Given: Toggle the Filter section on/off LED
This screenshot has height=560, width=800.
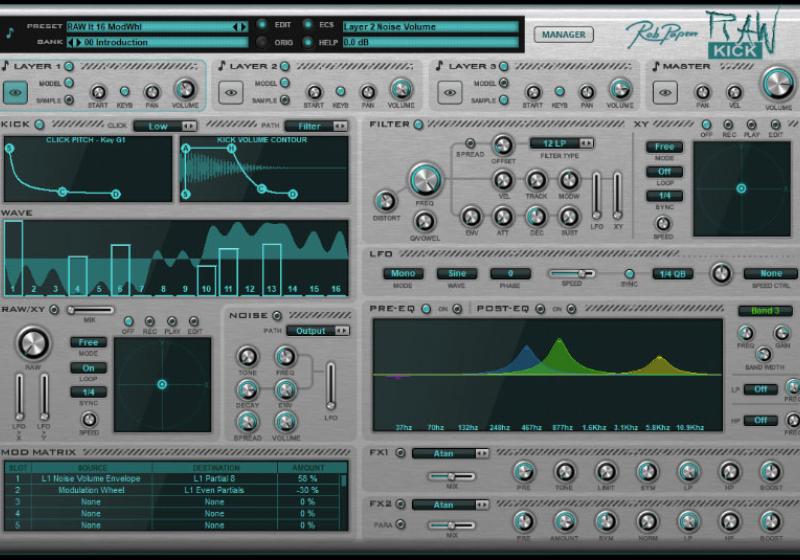Looking at the screenshot, I should [418, 124].
